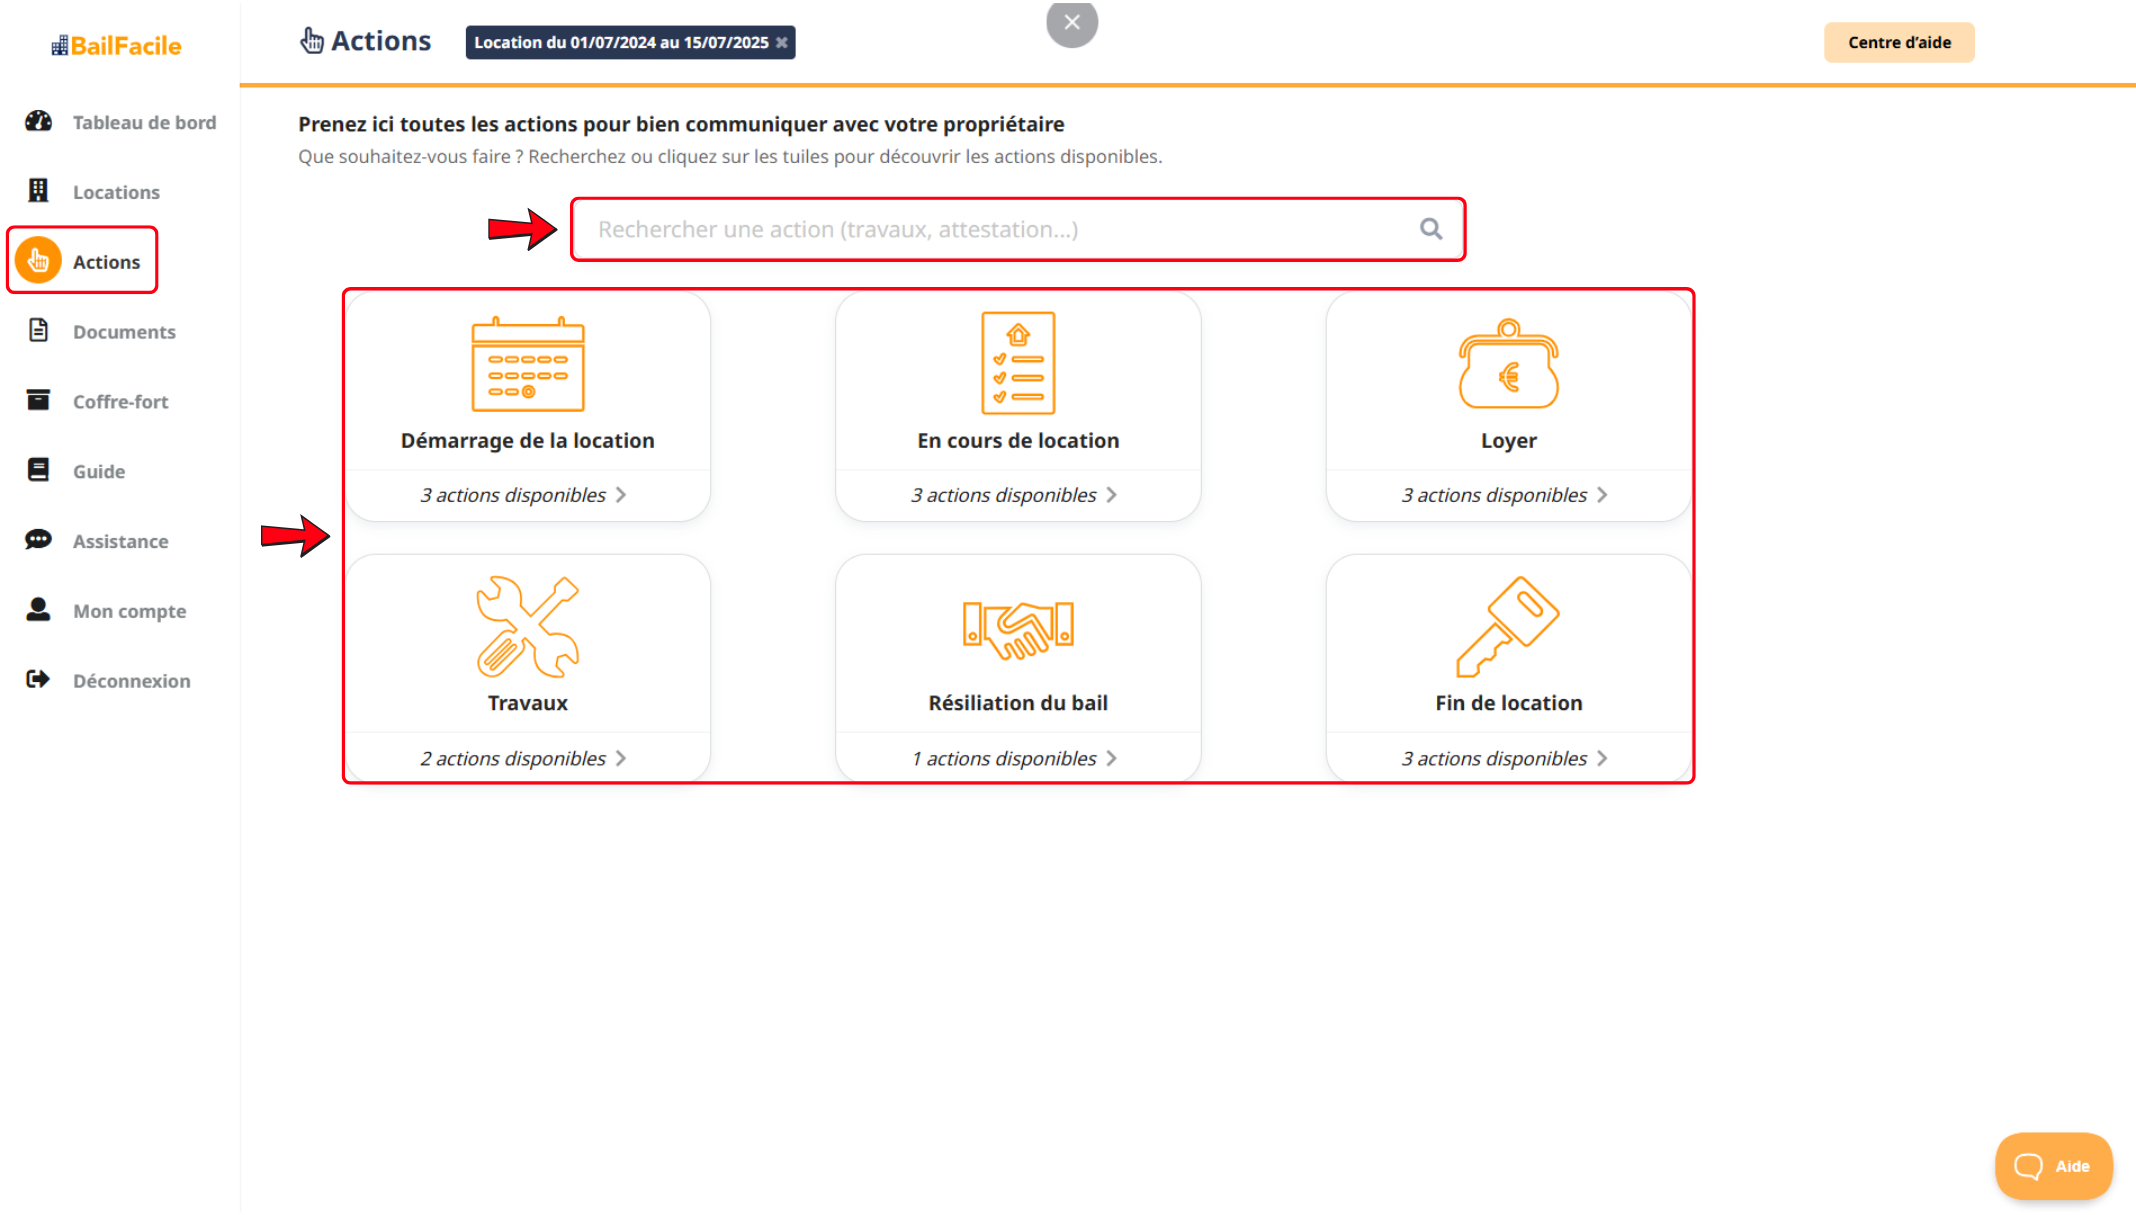The width and height of the screenshot is (2136, 1215).
Task: Open the Aide chat widget
Action: tap(2052, 1165)
